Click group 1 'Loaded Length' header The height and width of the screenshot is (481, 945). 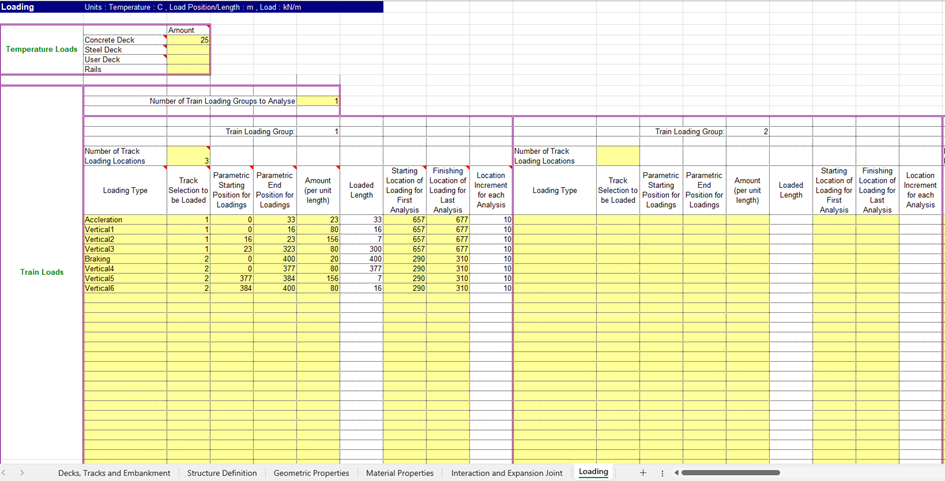pos(361,190)
